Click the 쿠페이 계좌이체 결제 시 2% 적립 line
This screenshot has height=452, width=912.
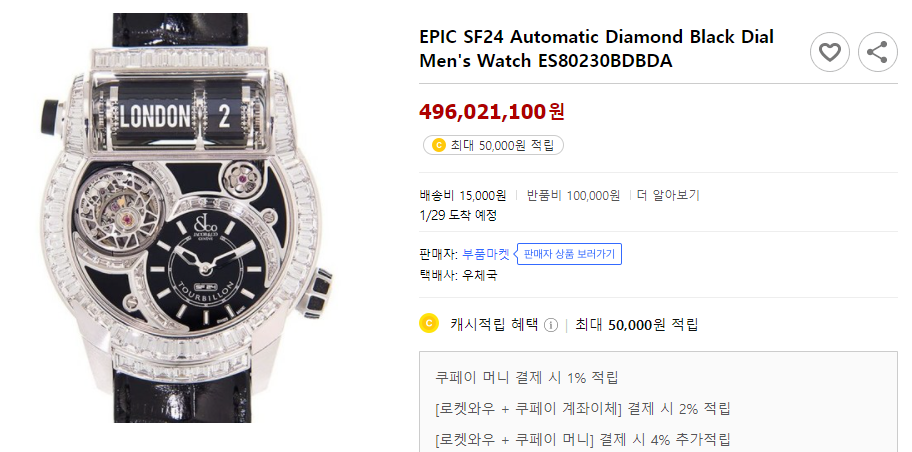pos(582,408)
